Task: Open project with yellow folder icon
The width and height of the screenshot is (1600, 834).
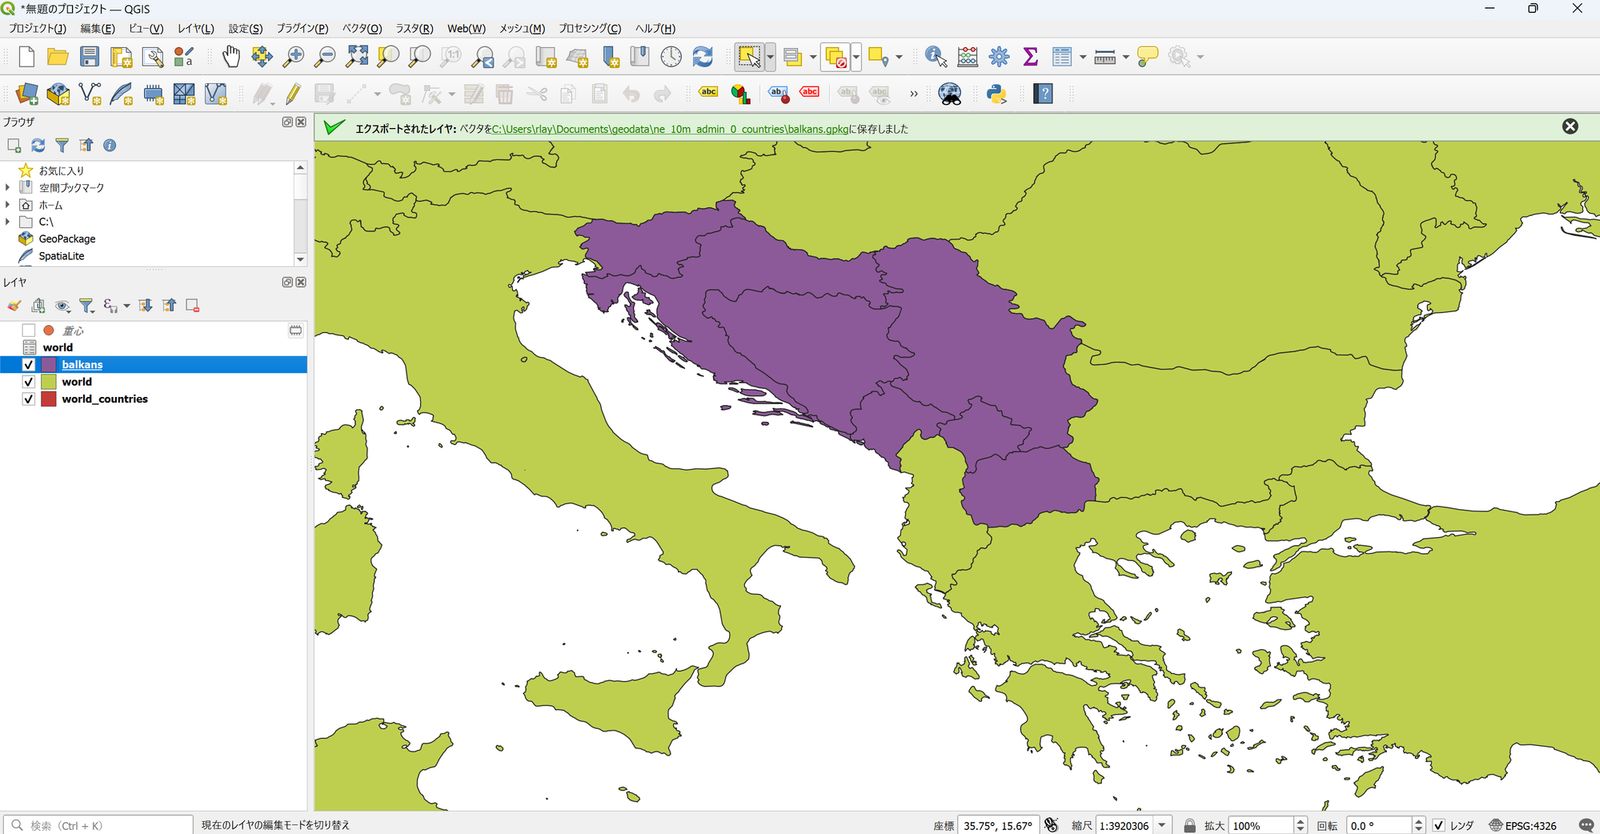Action: point(58,57)
